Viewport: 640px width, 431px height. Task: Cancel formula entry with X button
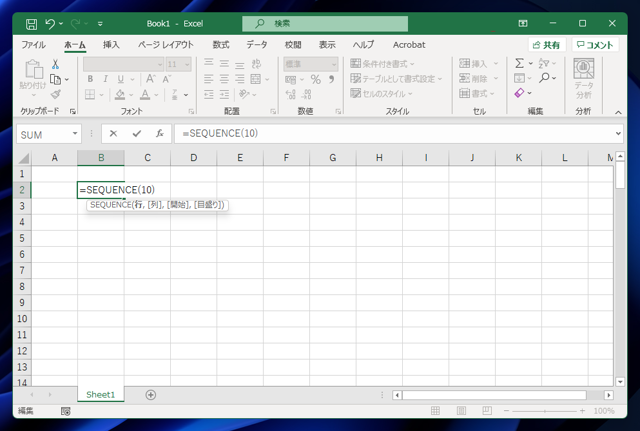[x=113, y=133]
